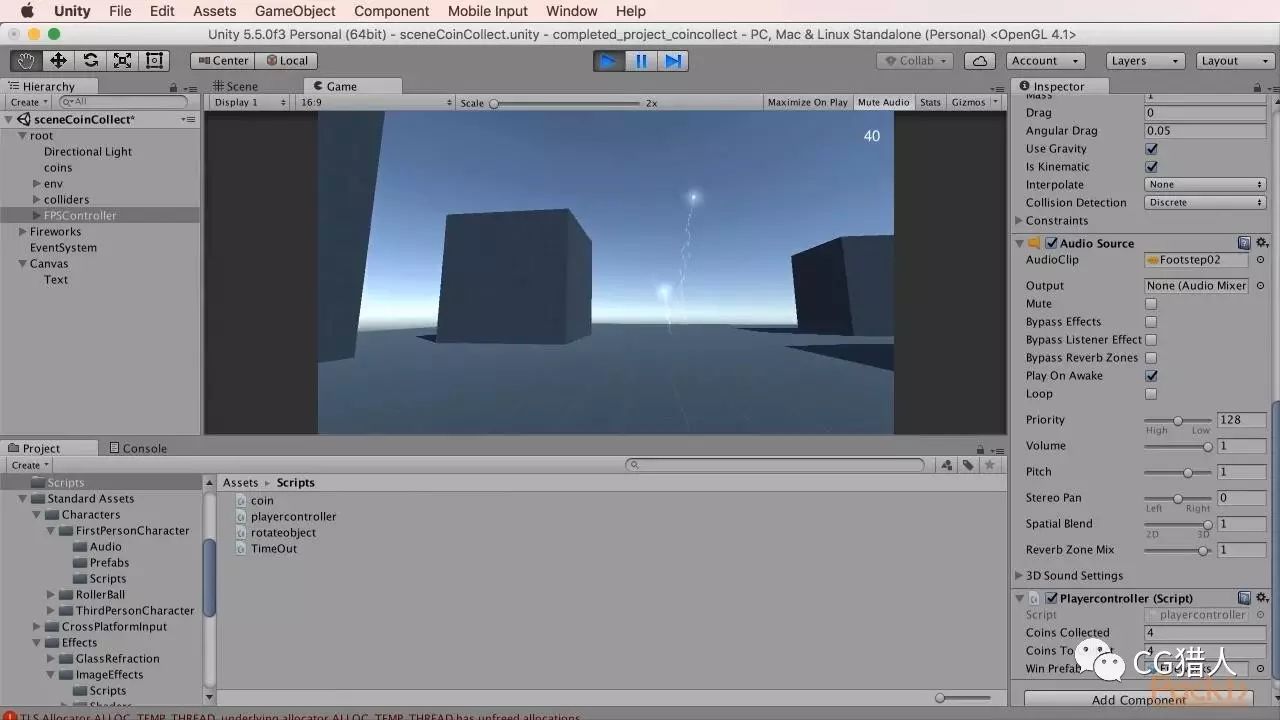Toggle Is Kinematic checkbox
1280x720 pixels.
click(1151, 167)
